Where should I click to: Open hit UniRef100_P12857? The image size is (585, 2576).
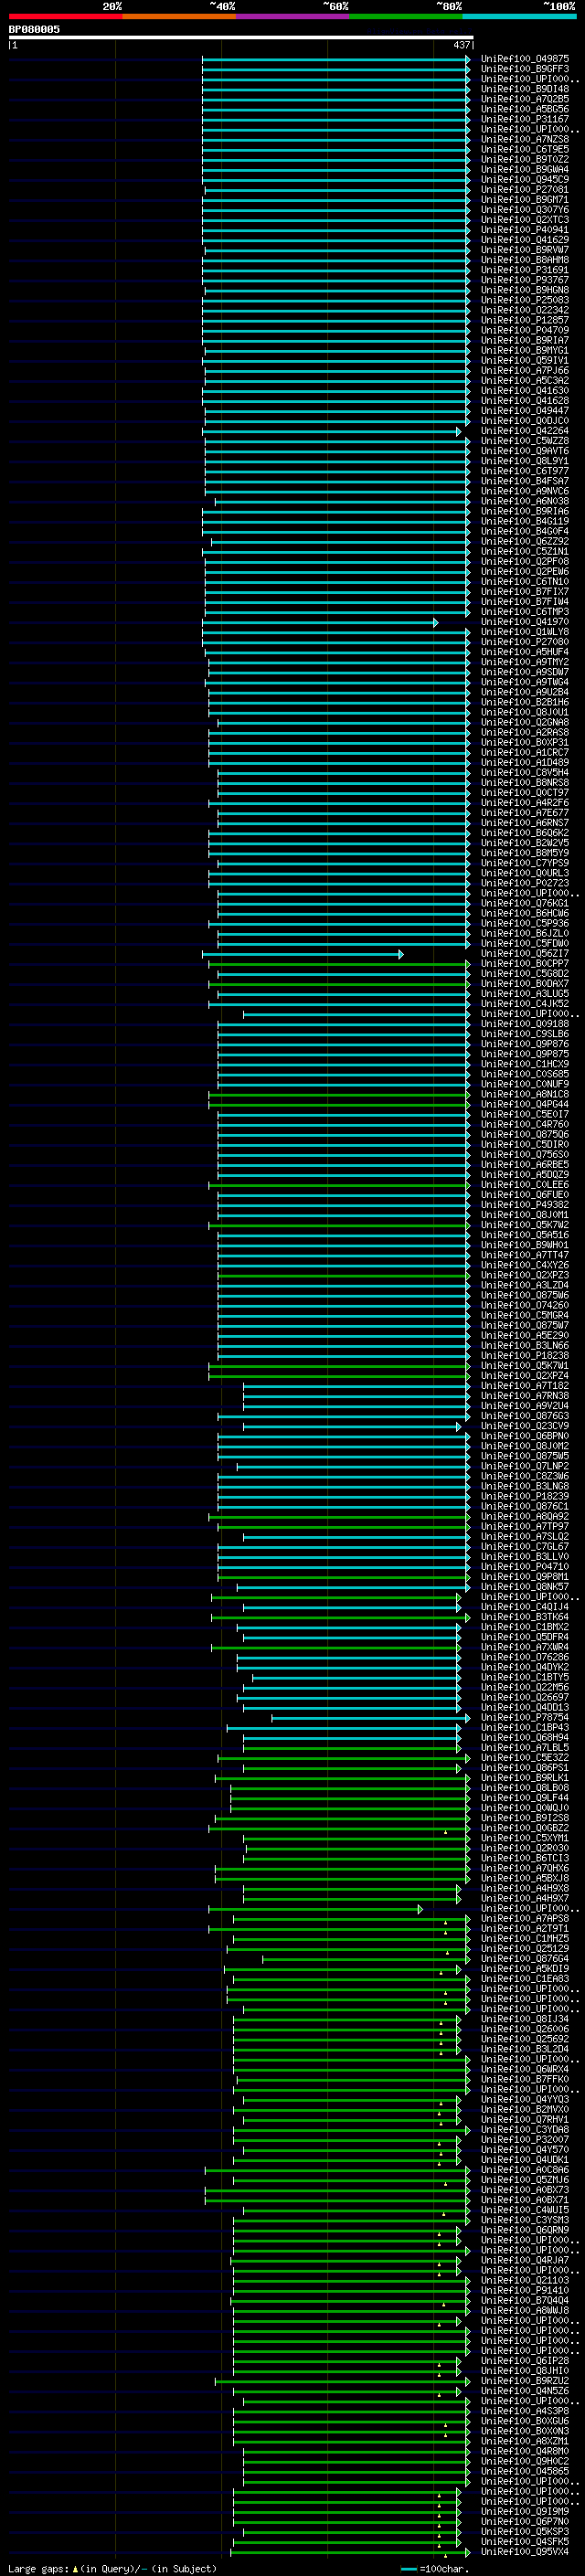point(525,320)
